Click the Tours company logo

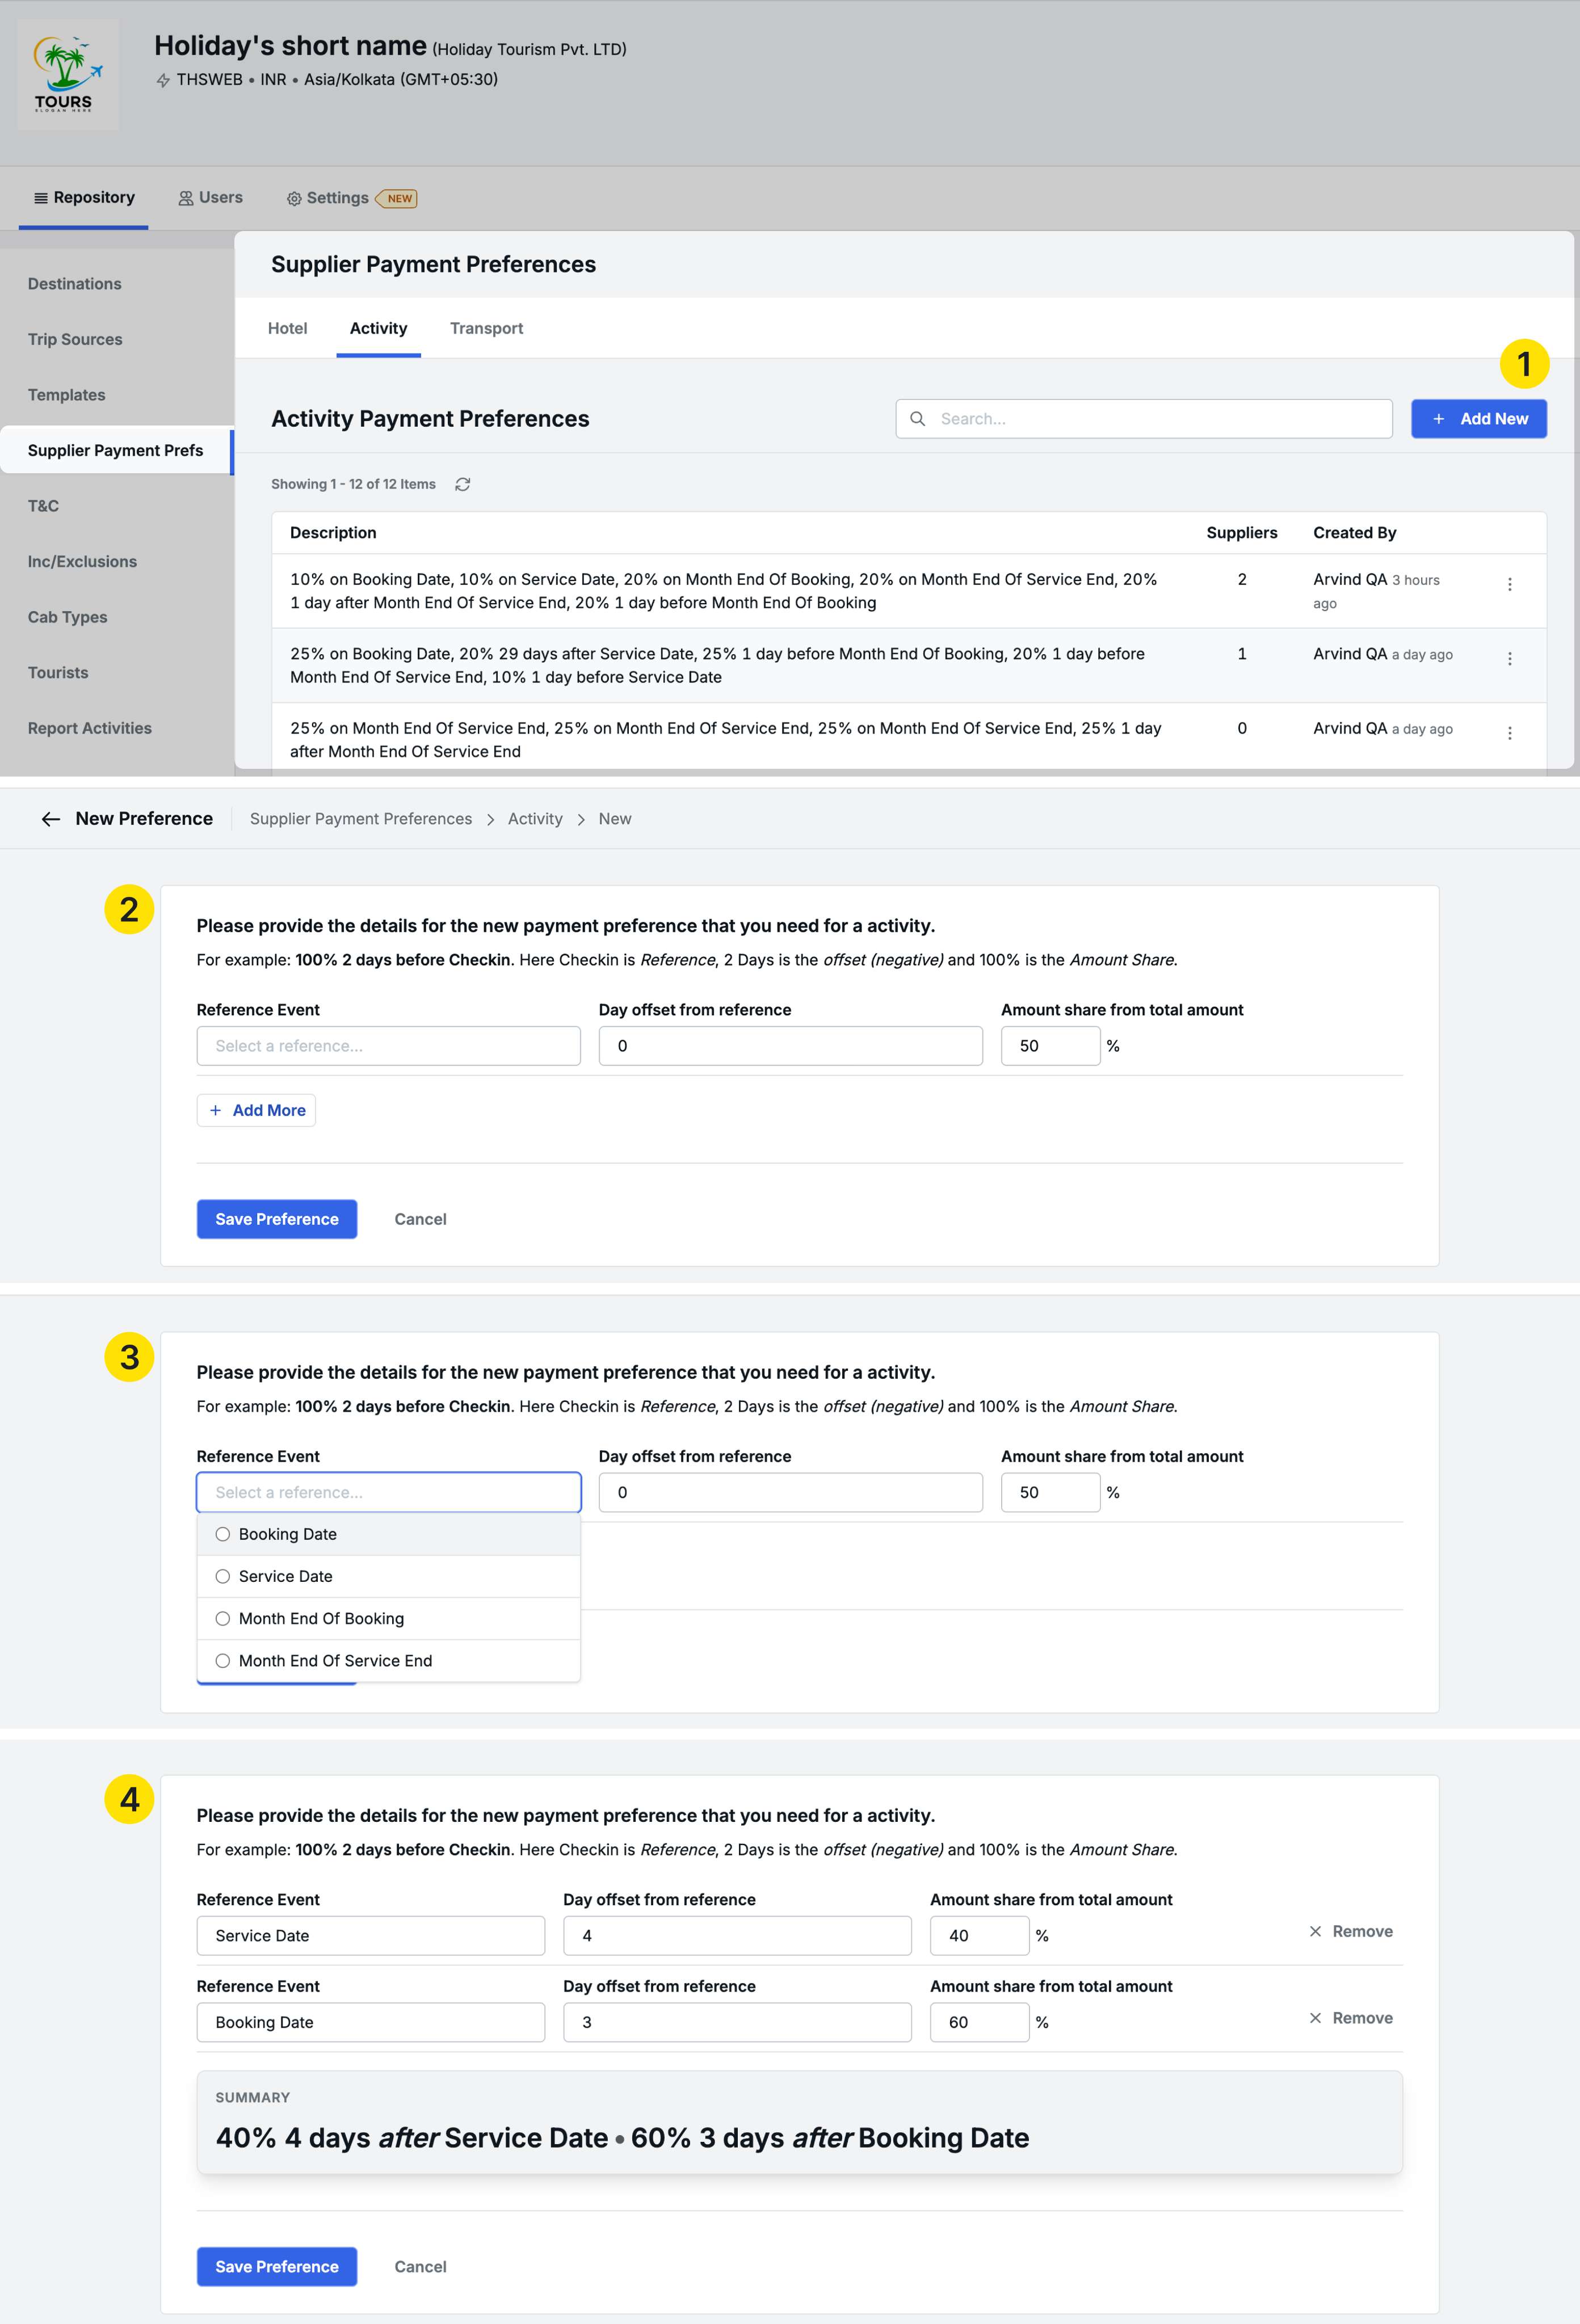(67, 75)
